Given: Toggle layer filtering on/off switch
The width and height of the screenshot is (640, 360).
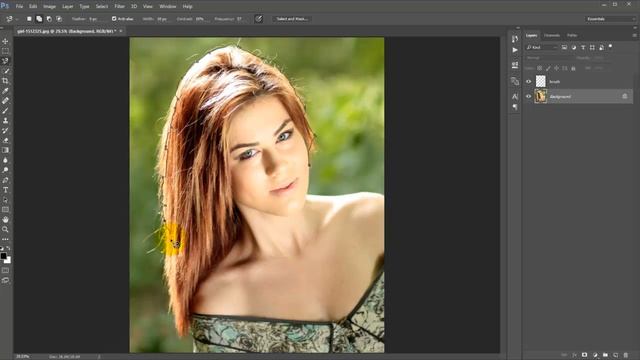Looking at the screenshot, I should 610,47.
